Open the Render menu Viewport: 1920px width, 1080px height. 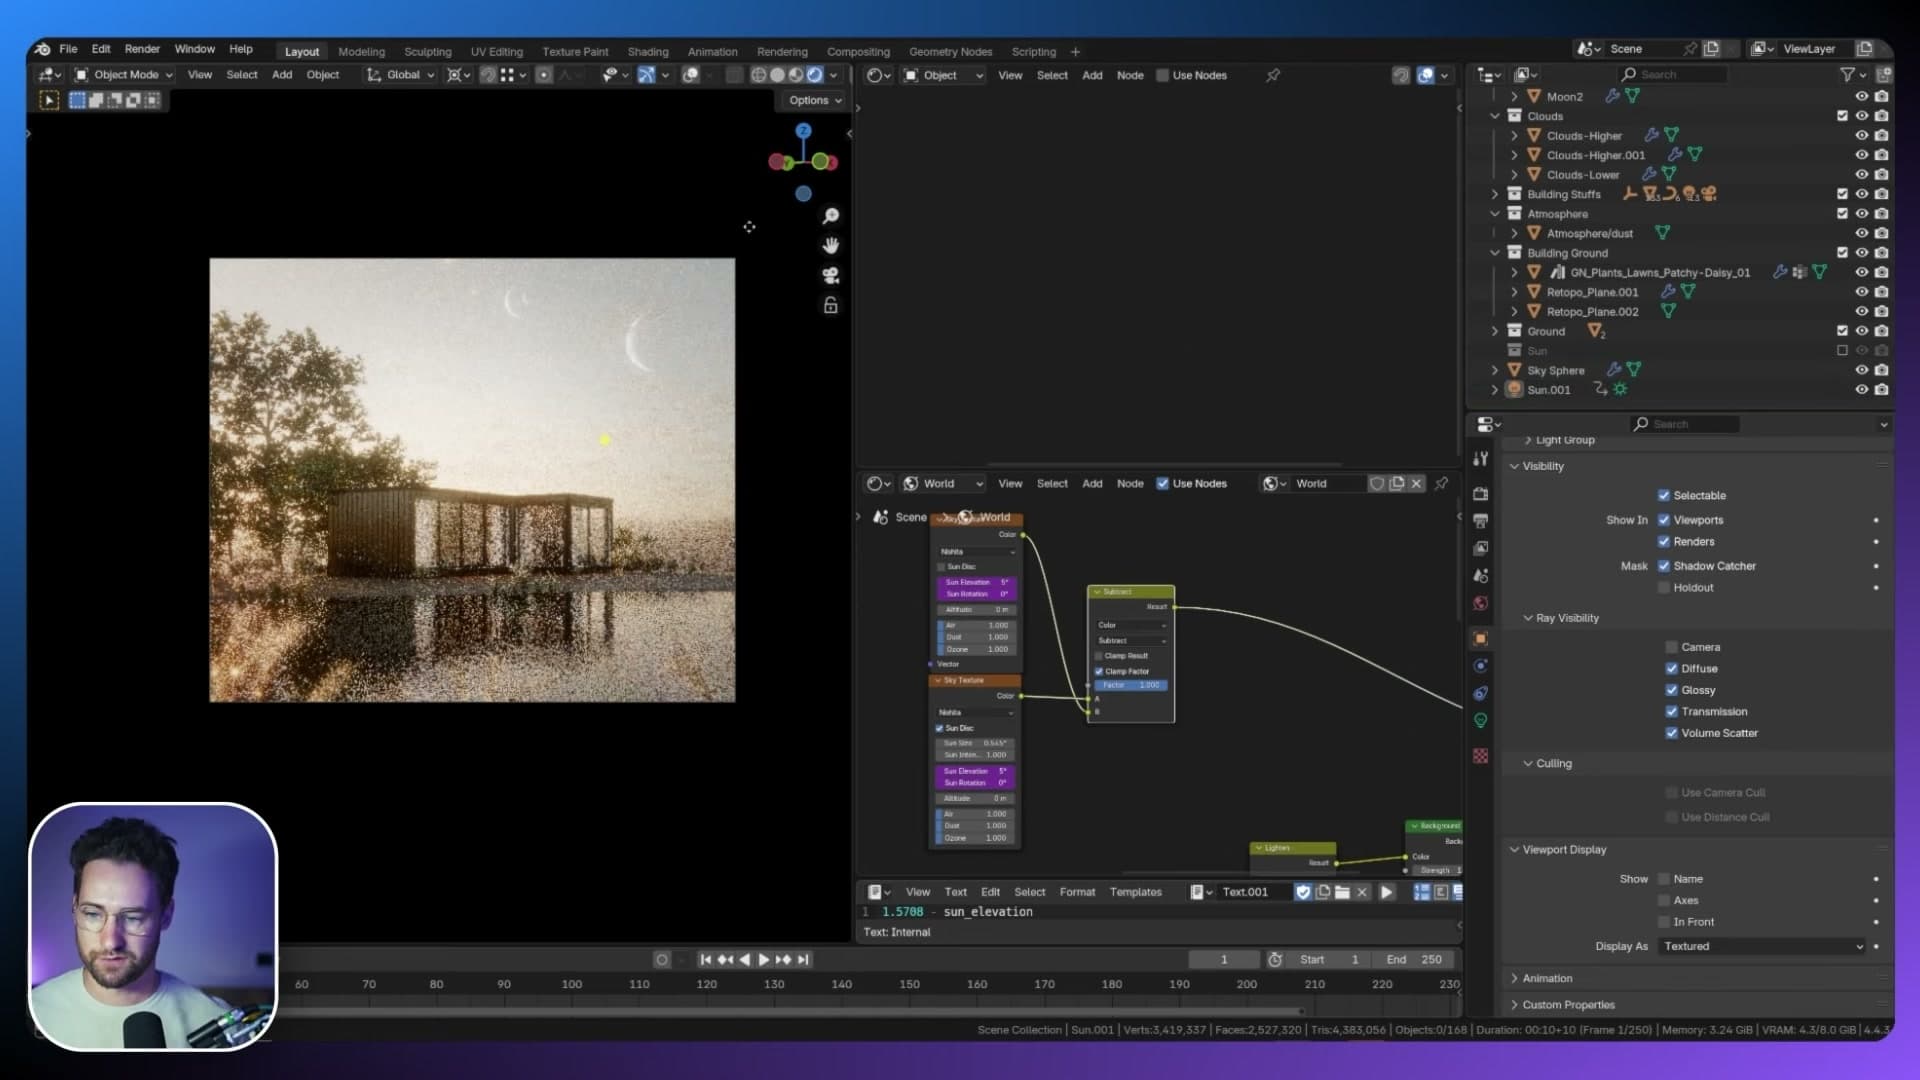[142, 49]
